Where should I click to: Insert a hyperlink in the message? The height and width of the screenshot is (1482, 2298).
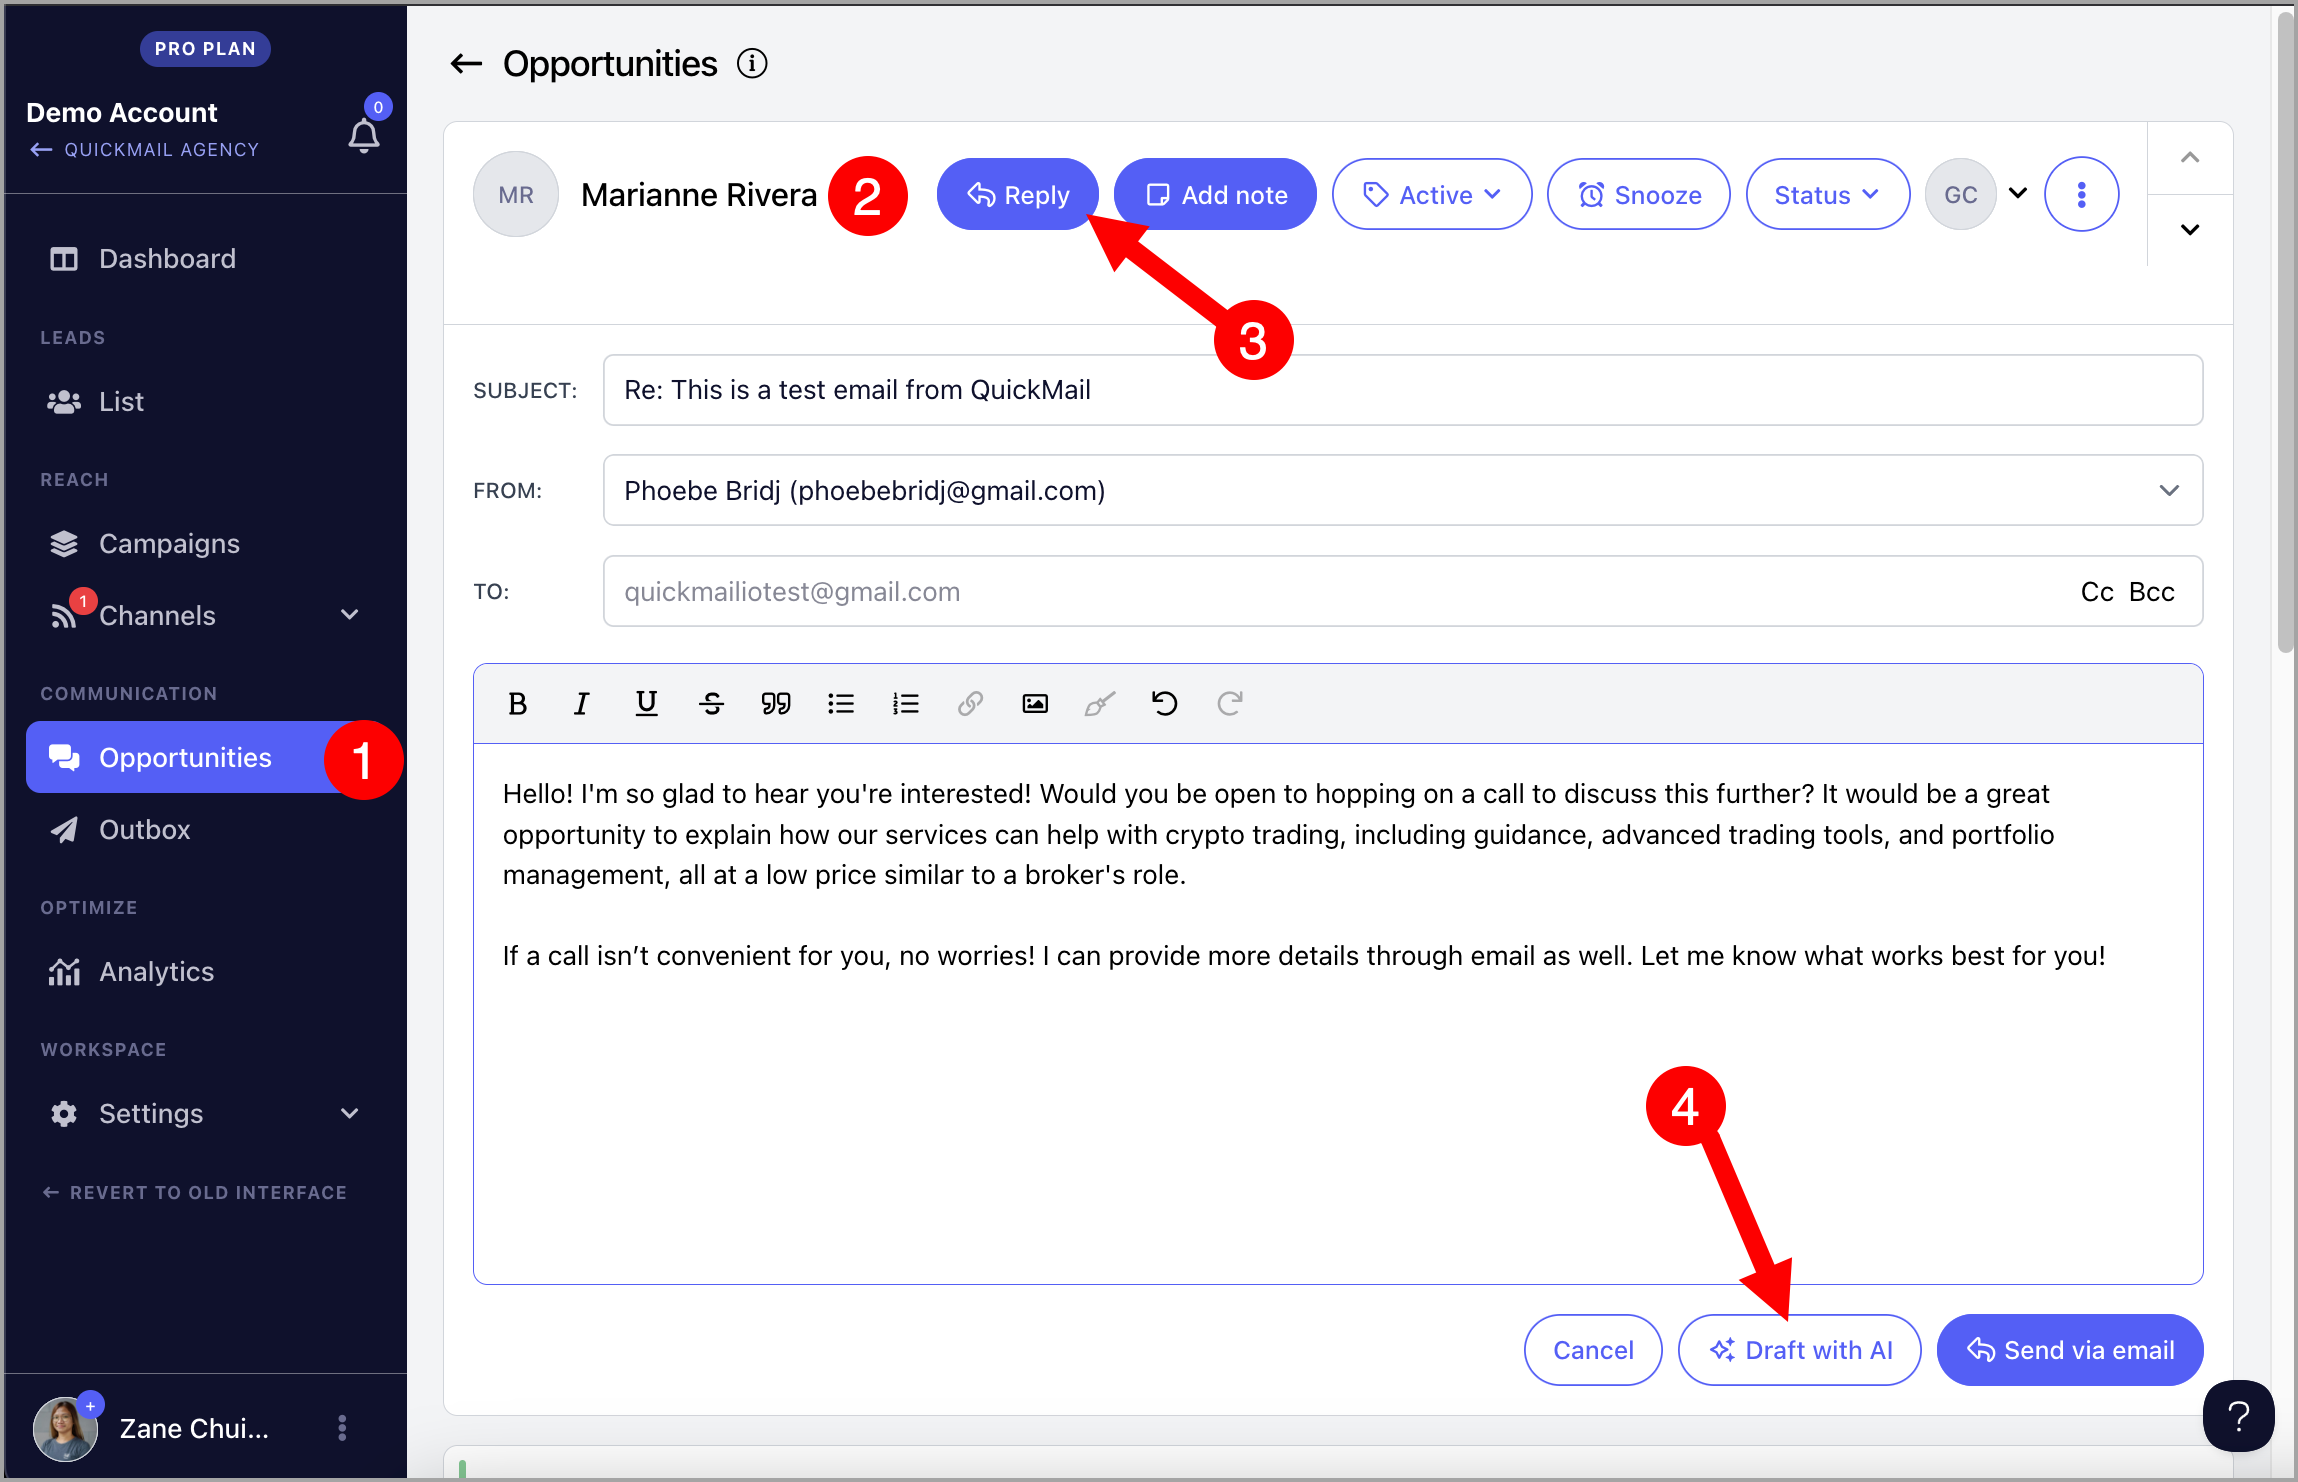(970, 704)
